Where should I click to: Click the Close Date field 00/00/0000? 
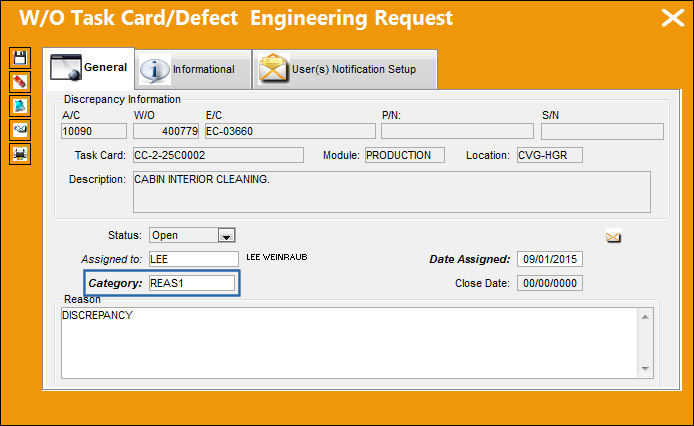(550, 283)
